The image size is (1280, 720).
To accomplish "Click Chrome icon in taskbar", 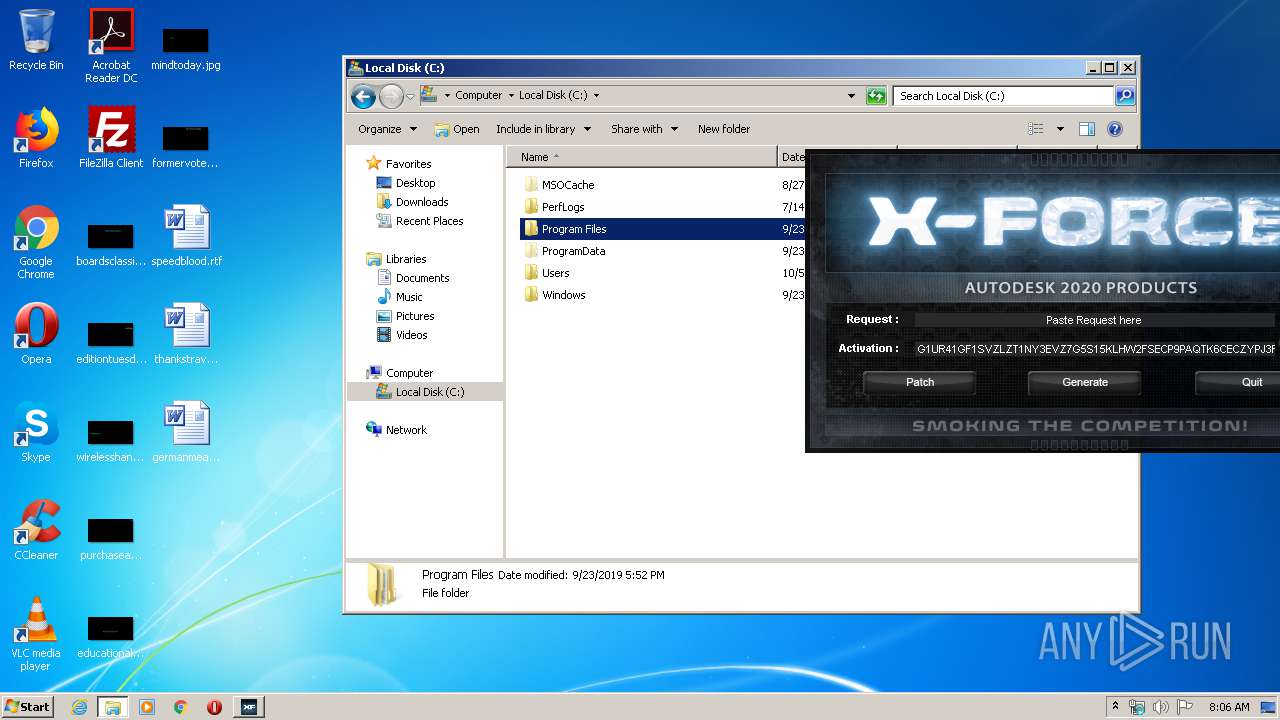I will [181, 707].
